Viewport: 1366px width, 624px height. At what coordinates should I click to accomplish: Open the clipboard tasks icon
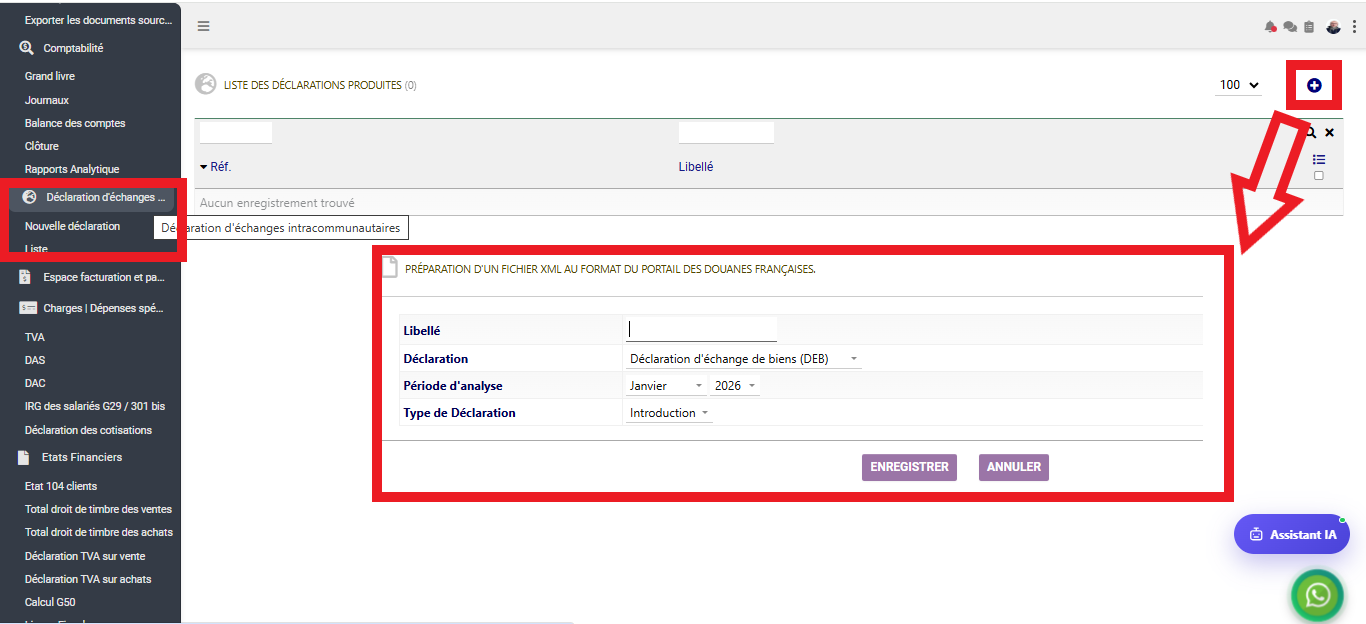click(1309, 27)
